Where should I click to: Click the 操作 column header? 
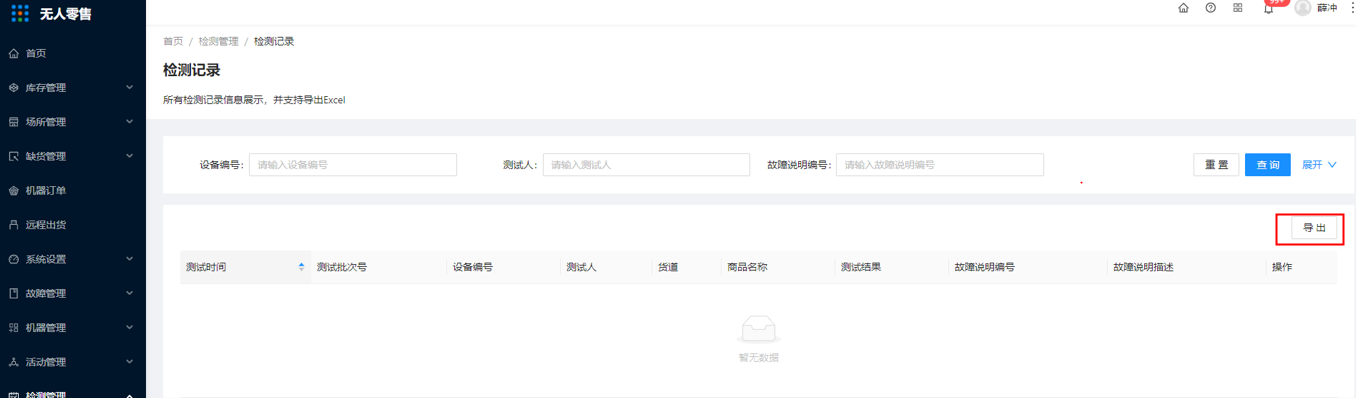click(1301, 267)
